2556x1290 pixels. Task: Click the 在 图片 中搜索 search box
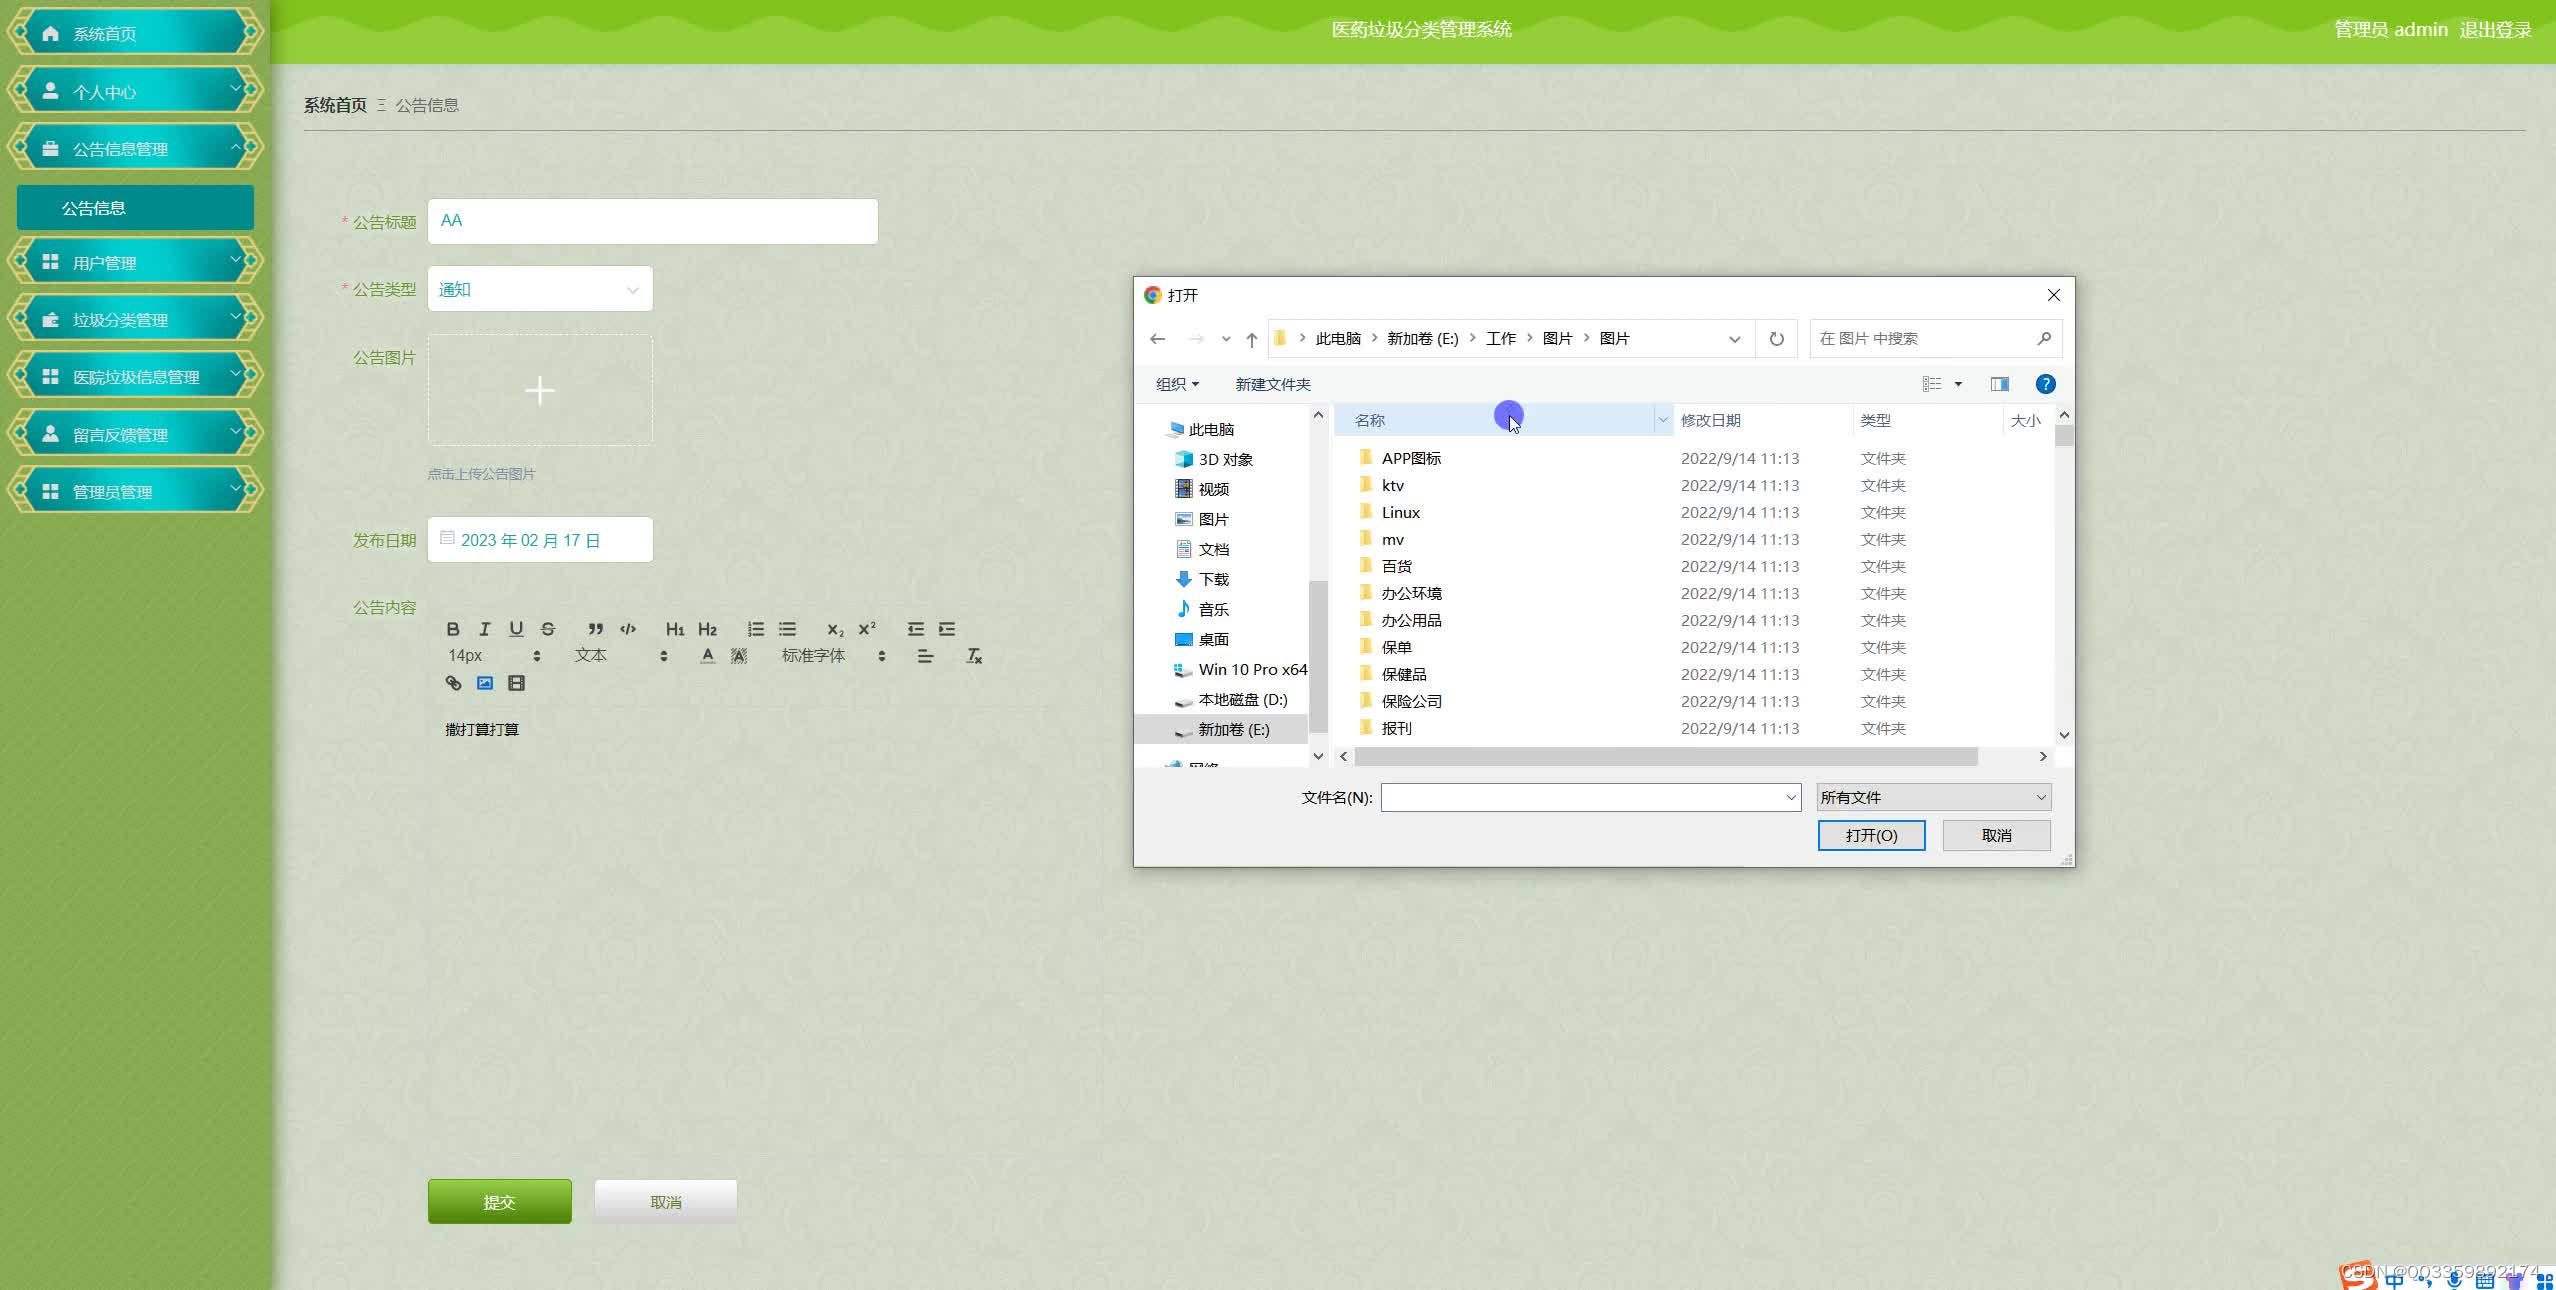[1935, 339]
